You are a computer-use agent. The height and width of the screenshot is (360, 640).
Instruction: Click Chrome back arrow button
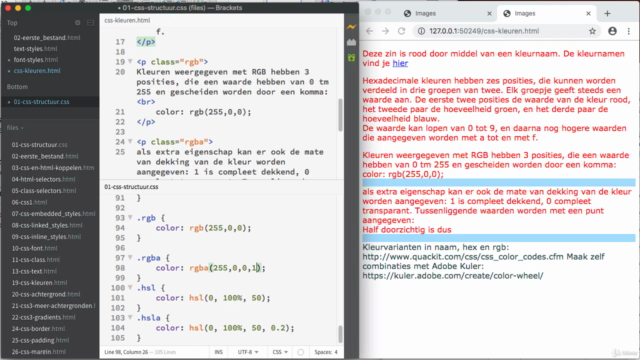click(369, 31)
